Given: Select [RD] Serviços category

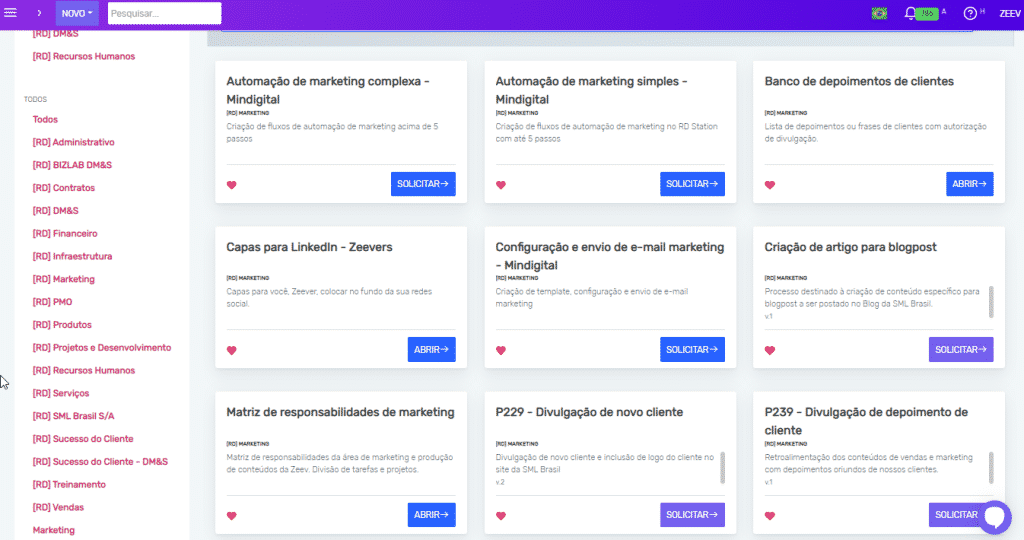Looking at the screenshot, I should (x=61, y=394).
